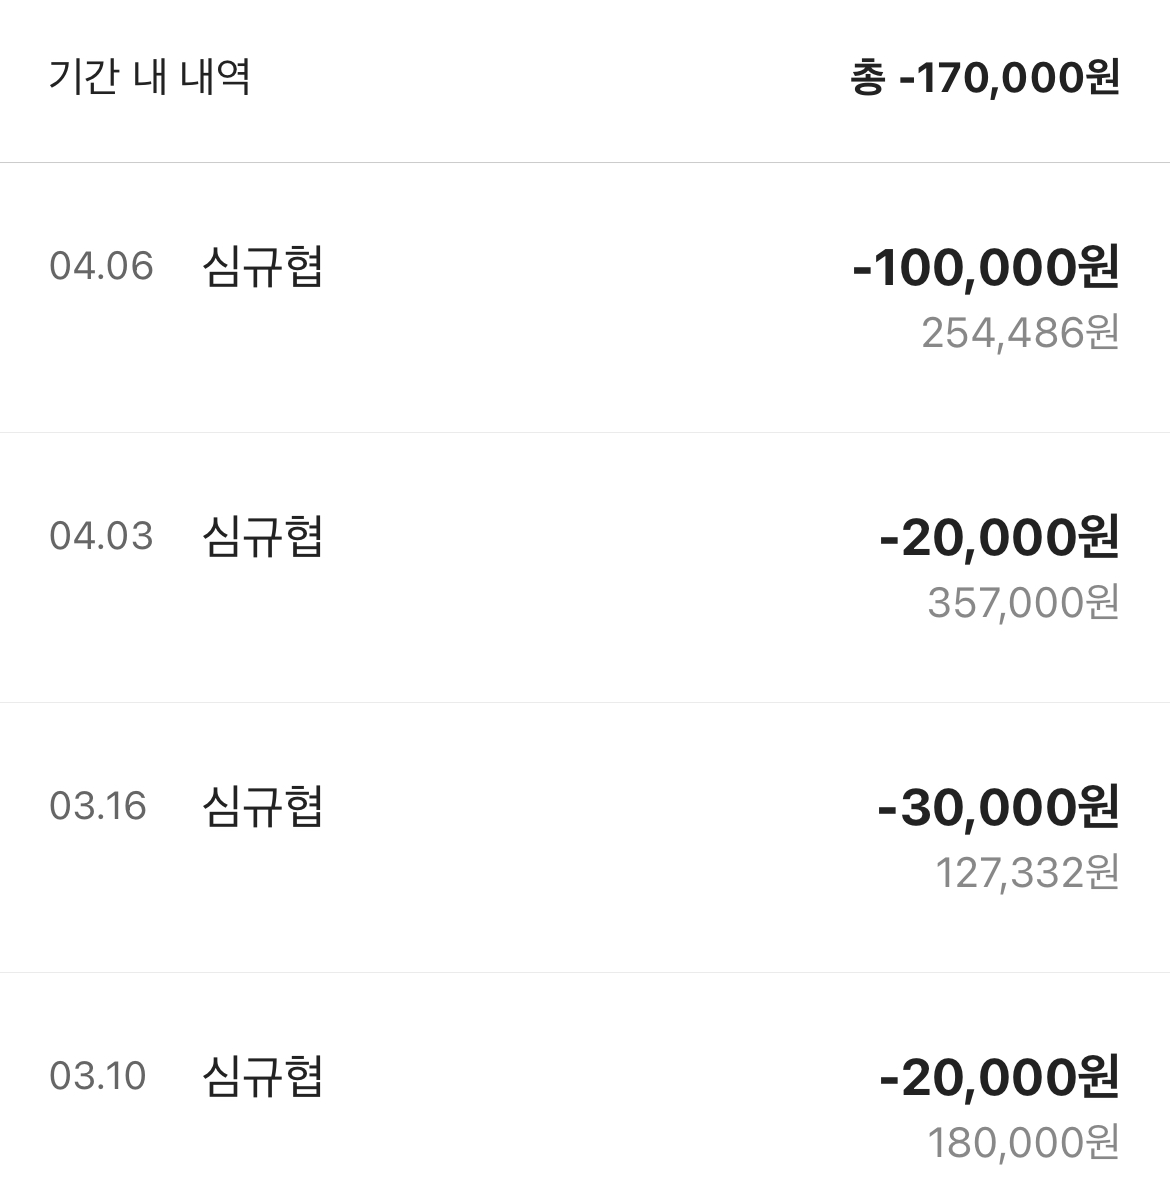Click the 총 label before the total
This screenshot has height=1198, width=1170.
(867, 78)
